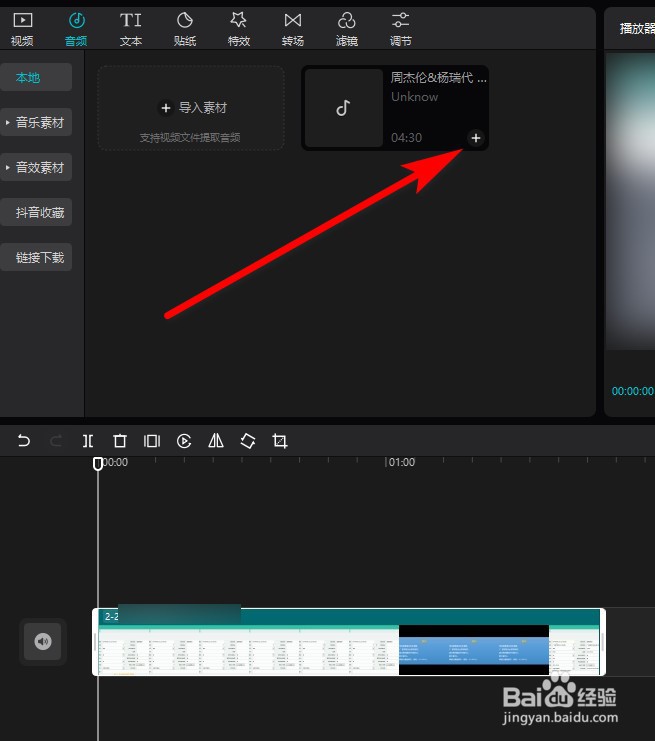Click the reverse playback icon
This screenshot has width=655, height=741.
pyautogui.click(x=184, y=441)
